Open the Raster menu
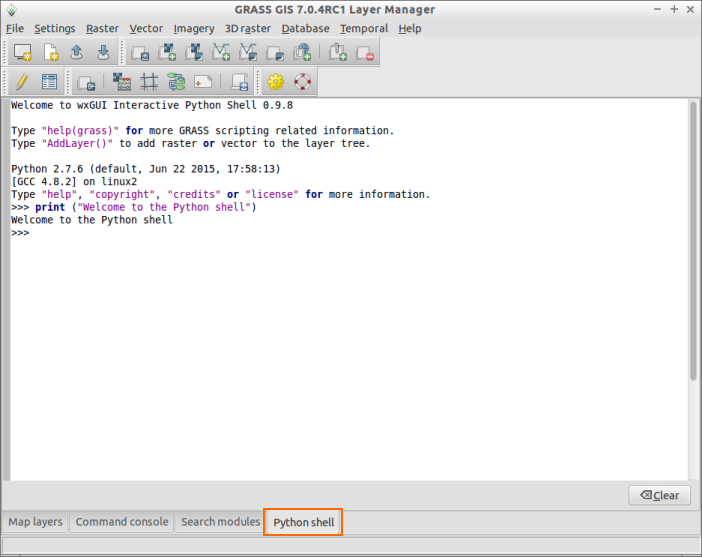The image size is (702, 557). click(102, 29)
